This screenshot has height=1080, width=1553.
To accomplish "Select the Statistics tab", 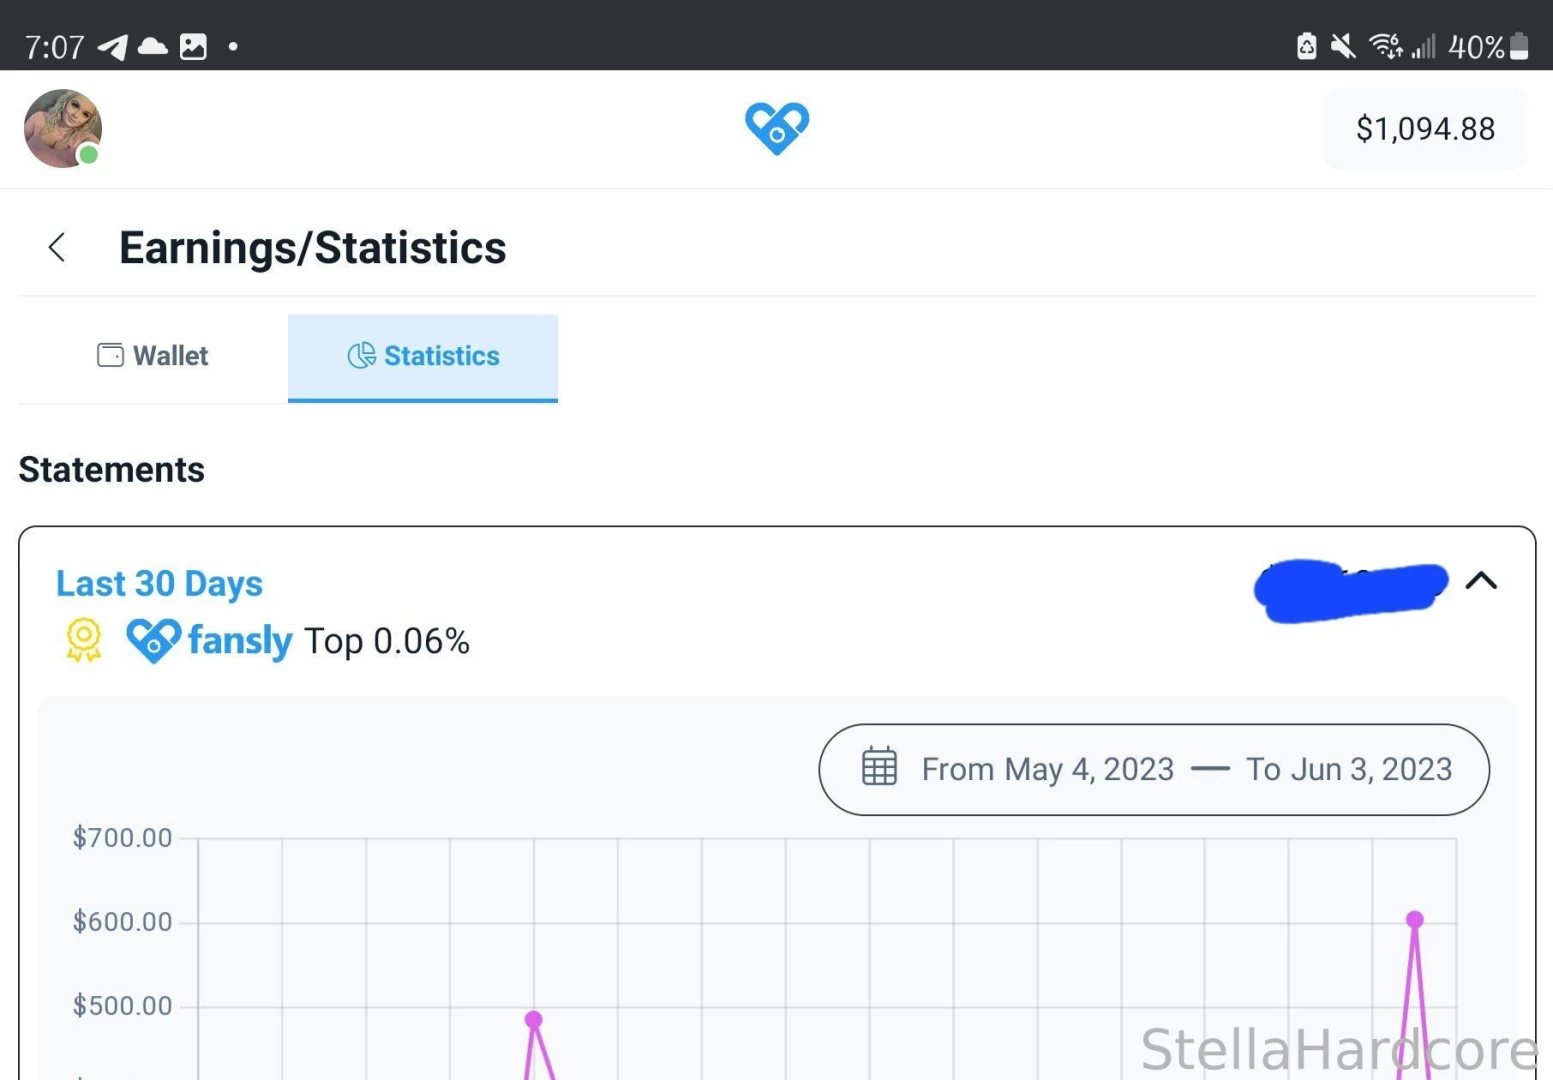I will pyautogui.click(x=423, y=358).
